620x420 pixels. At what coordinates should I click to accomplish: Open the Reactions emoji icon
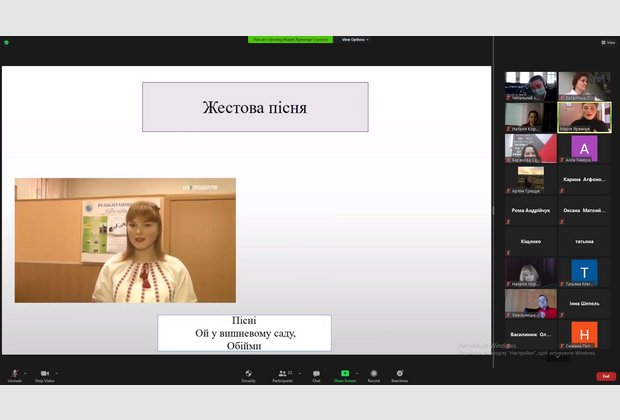click(x=399, y=373)
